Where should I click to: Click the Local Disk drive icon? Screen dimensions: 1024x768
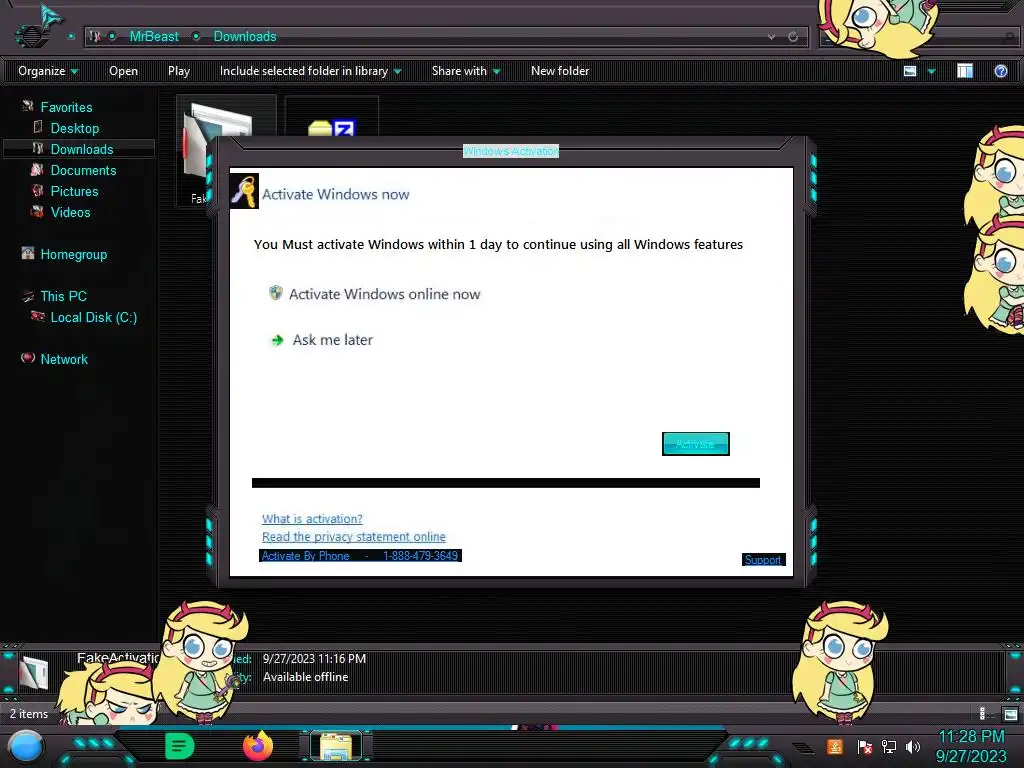[x=38, y=316]
